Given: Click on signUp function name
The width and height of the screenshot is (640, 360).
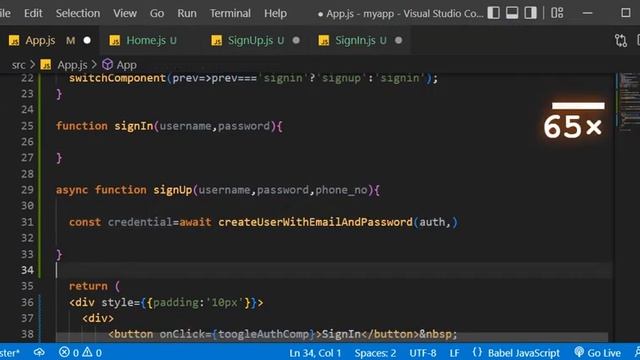Looking at the screenshot, I should pos(173,190).
